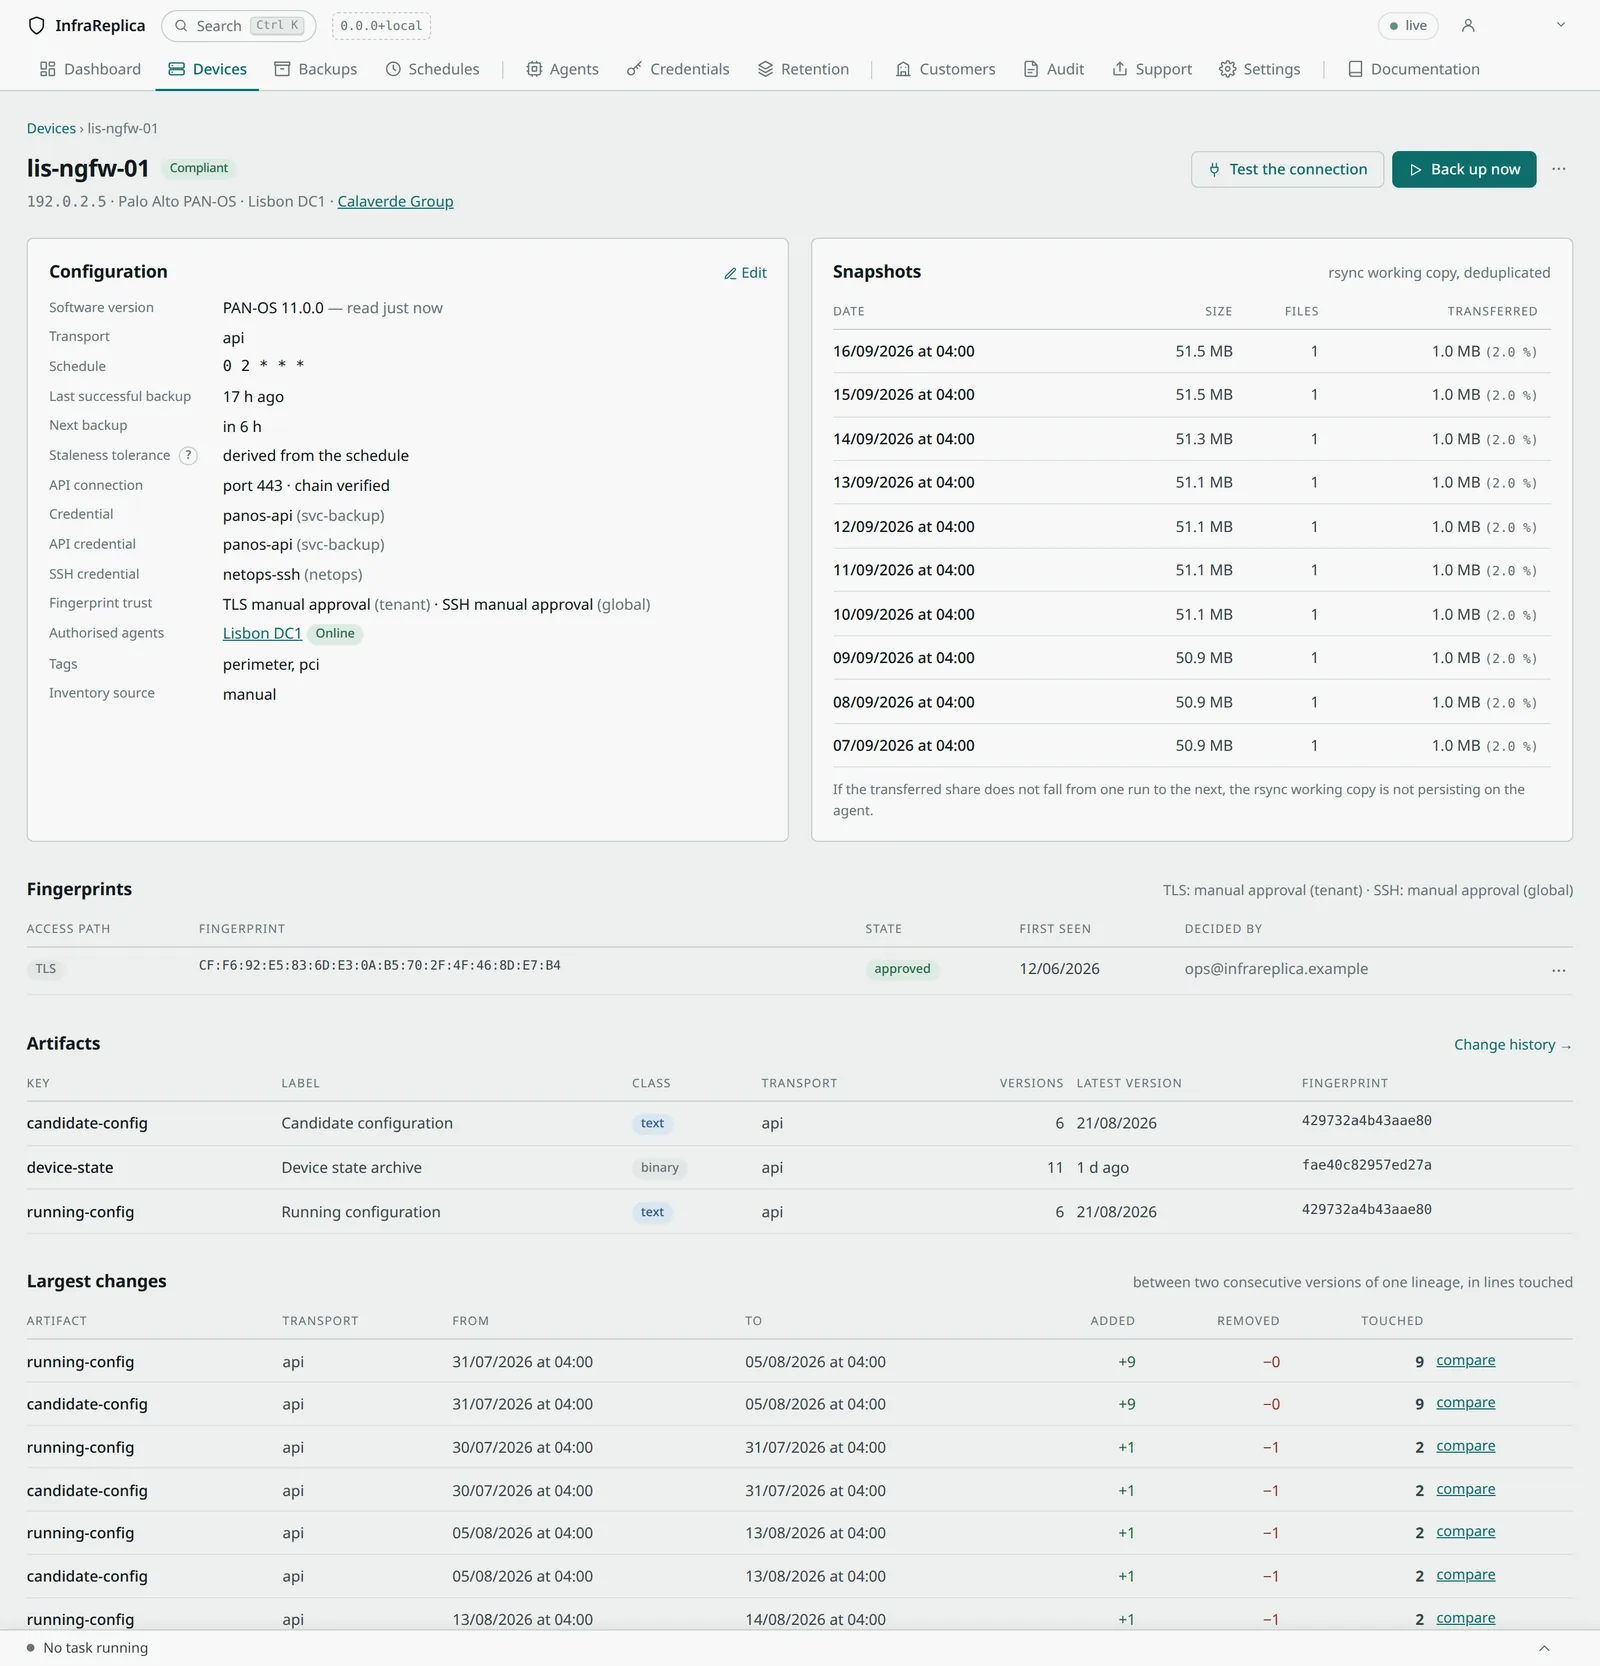Click the Documentation book icon
The image size is (1600, 1666).
1355,69
